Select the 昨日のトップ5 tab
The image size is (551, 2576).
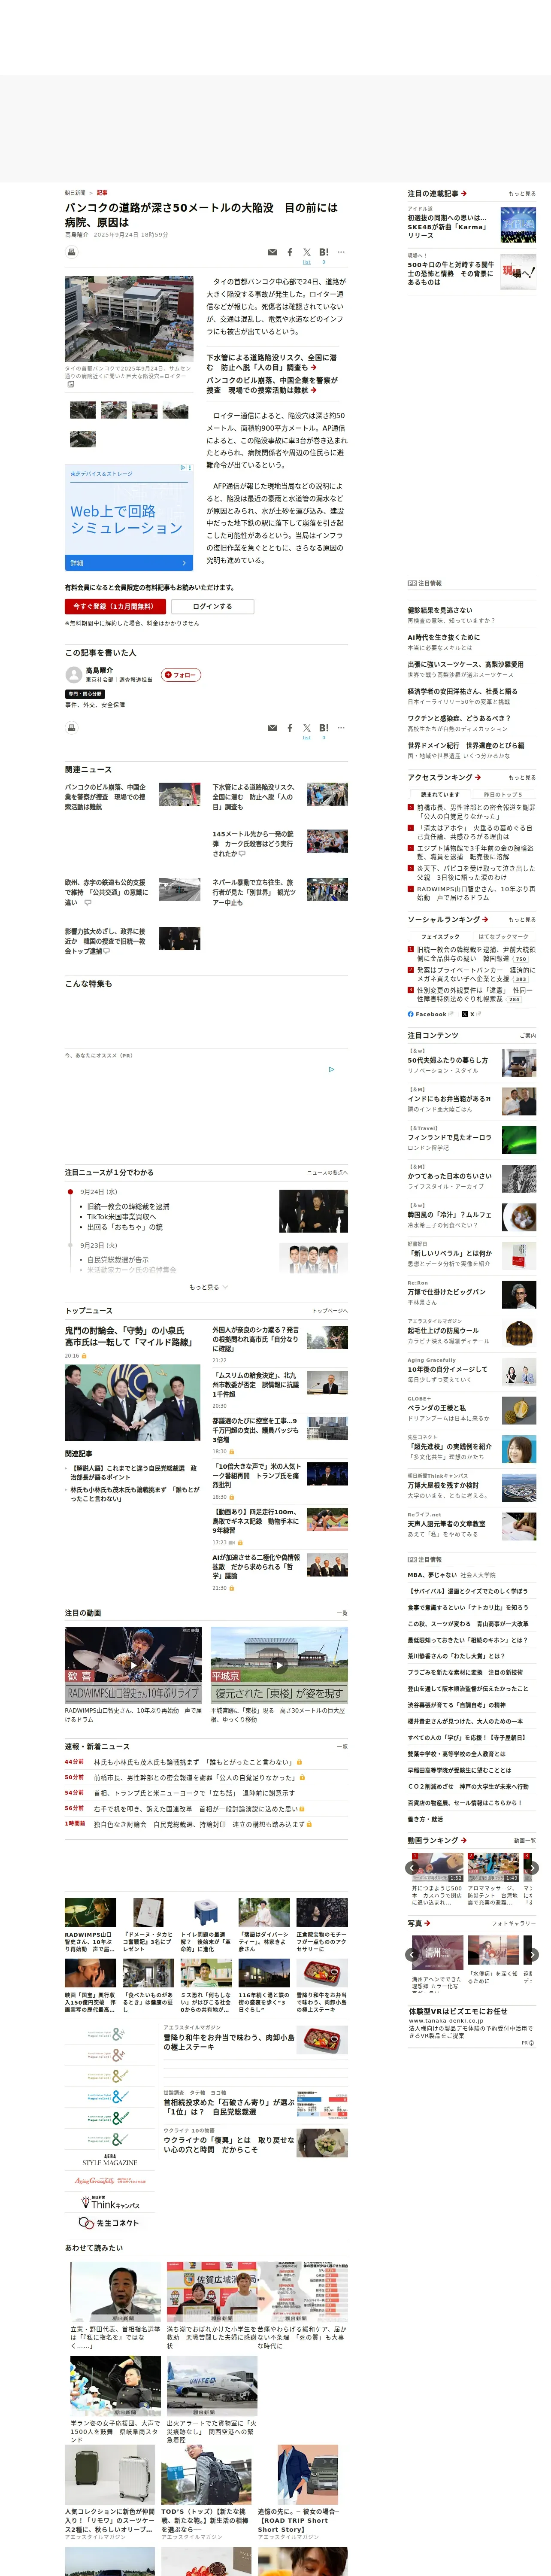click(503, 795)
